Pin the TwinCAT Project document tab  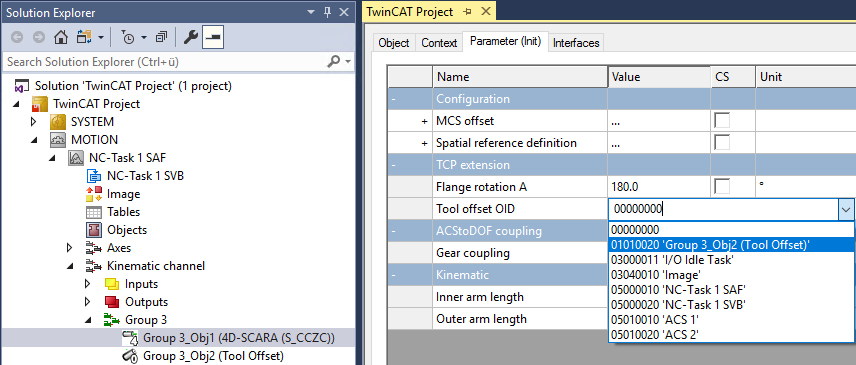[467, 11]
